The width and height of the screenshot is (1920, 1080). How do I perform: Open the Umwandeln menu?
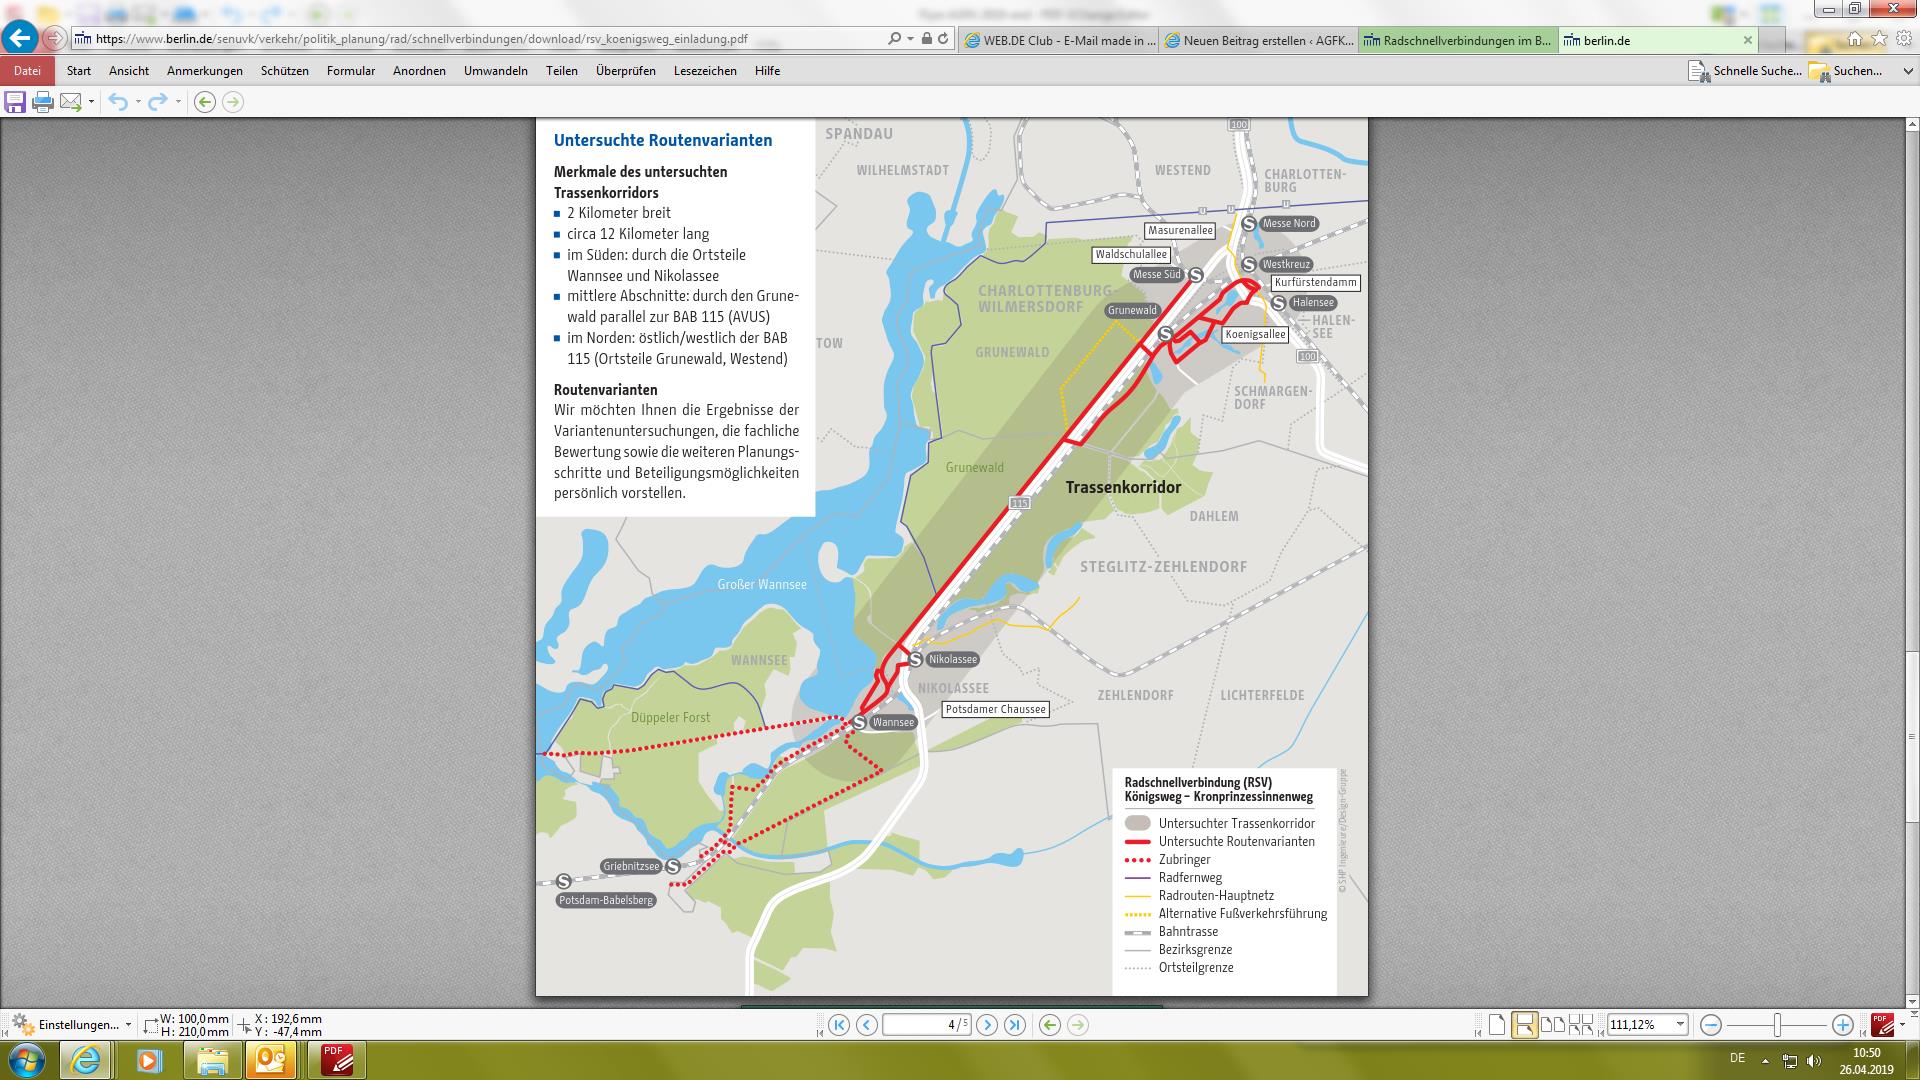point(496,71)
